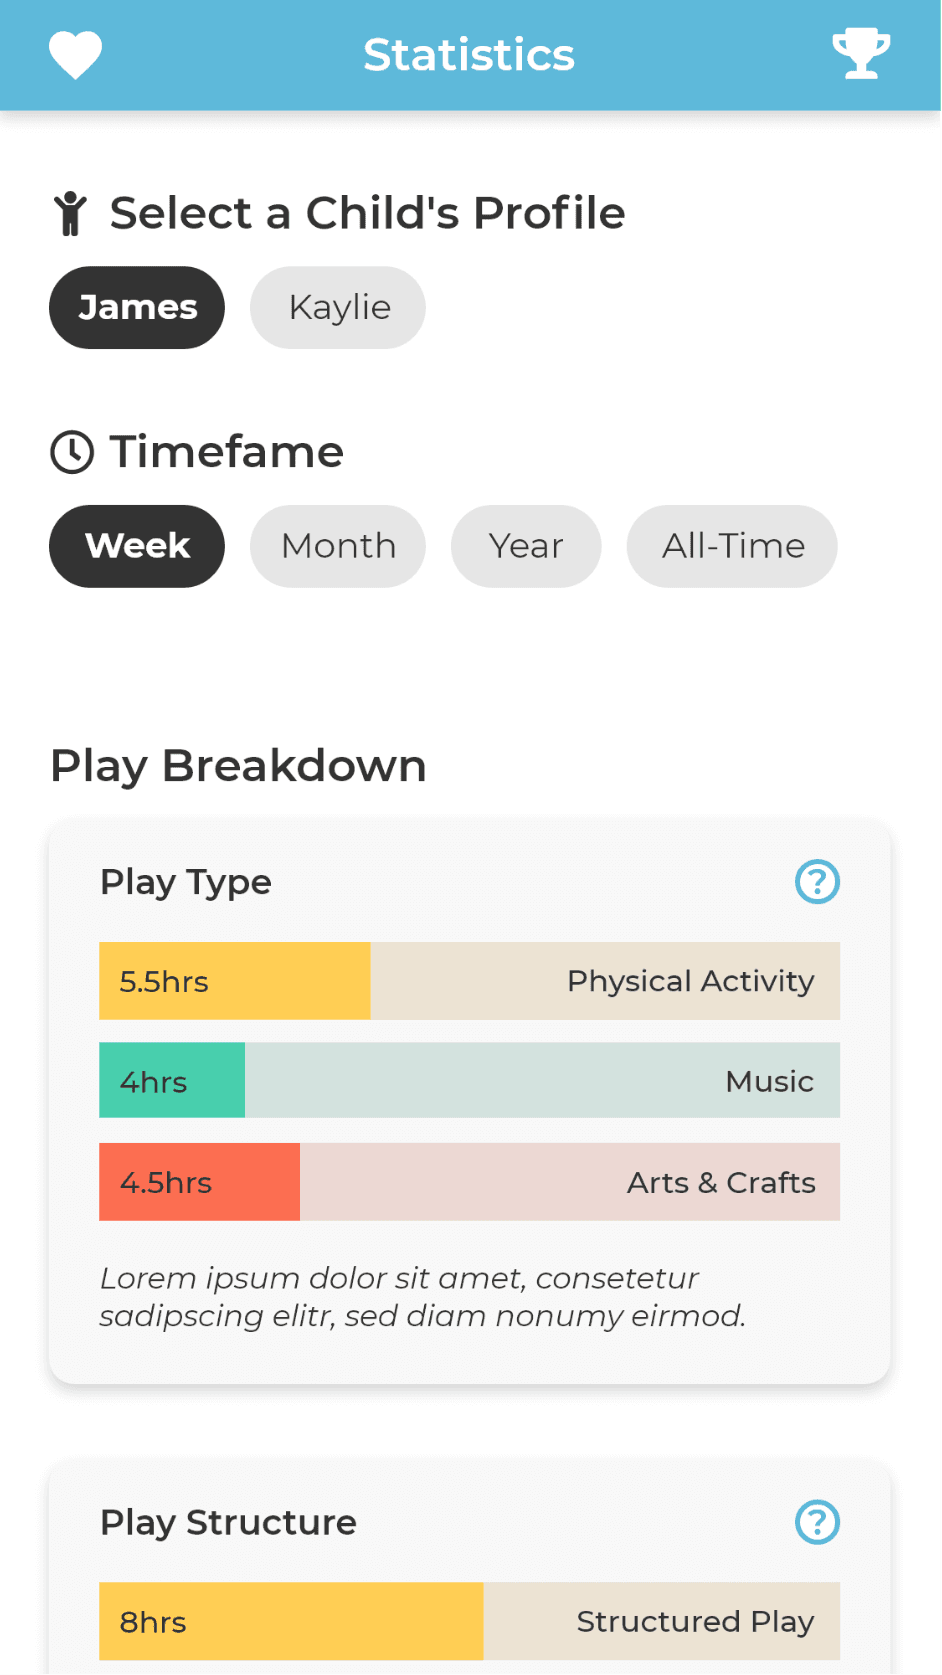Choose the Year timeframe

(526, 546)
